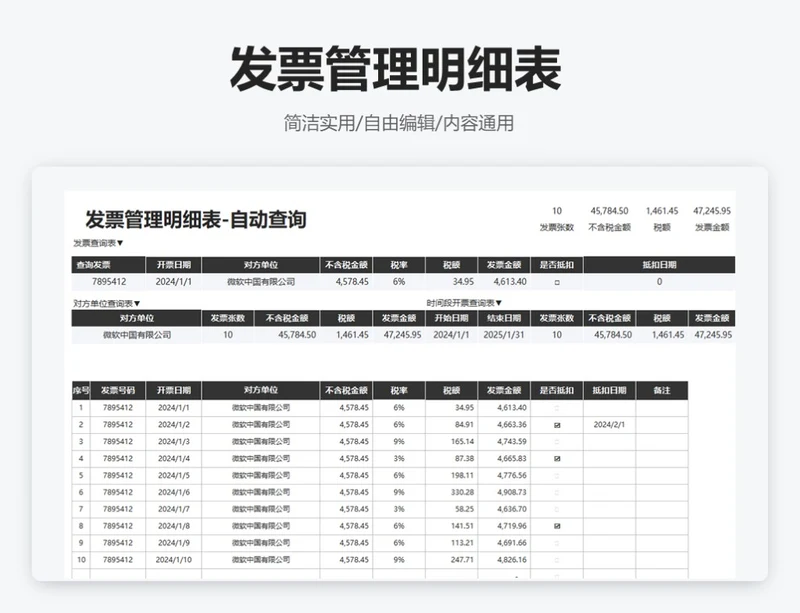800x613 pixels.
Task: Click the 开始日期 column header
Action: tap(451, 318)
